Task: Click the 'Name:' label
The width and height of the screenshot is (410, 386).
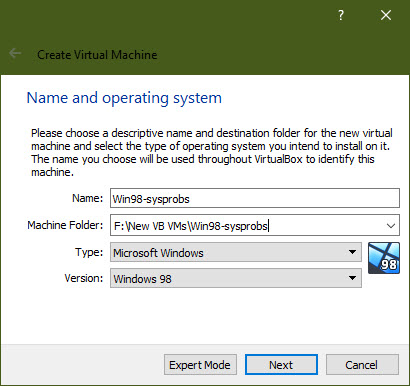Action: [88, 198]
